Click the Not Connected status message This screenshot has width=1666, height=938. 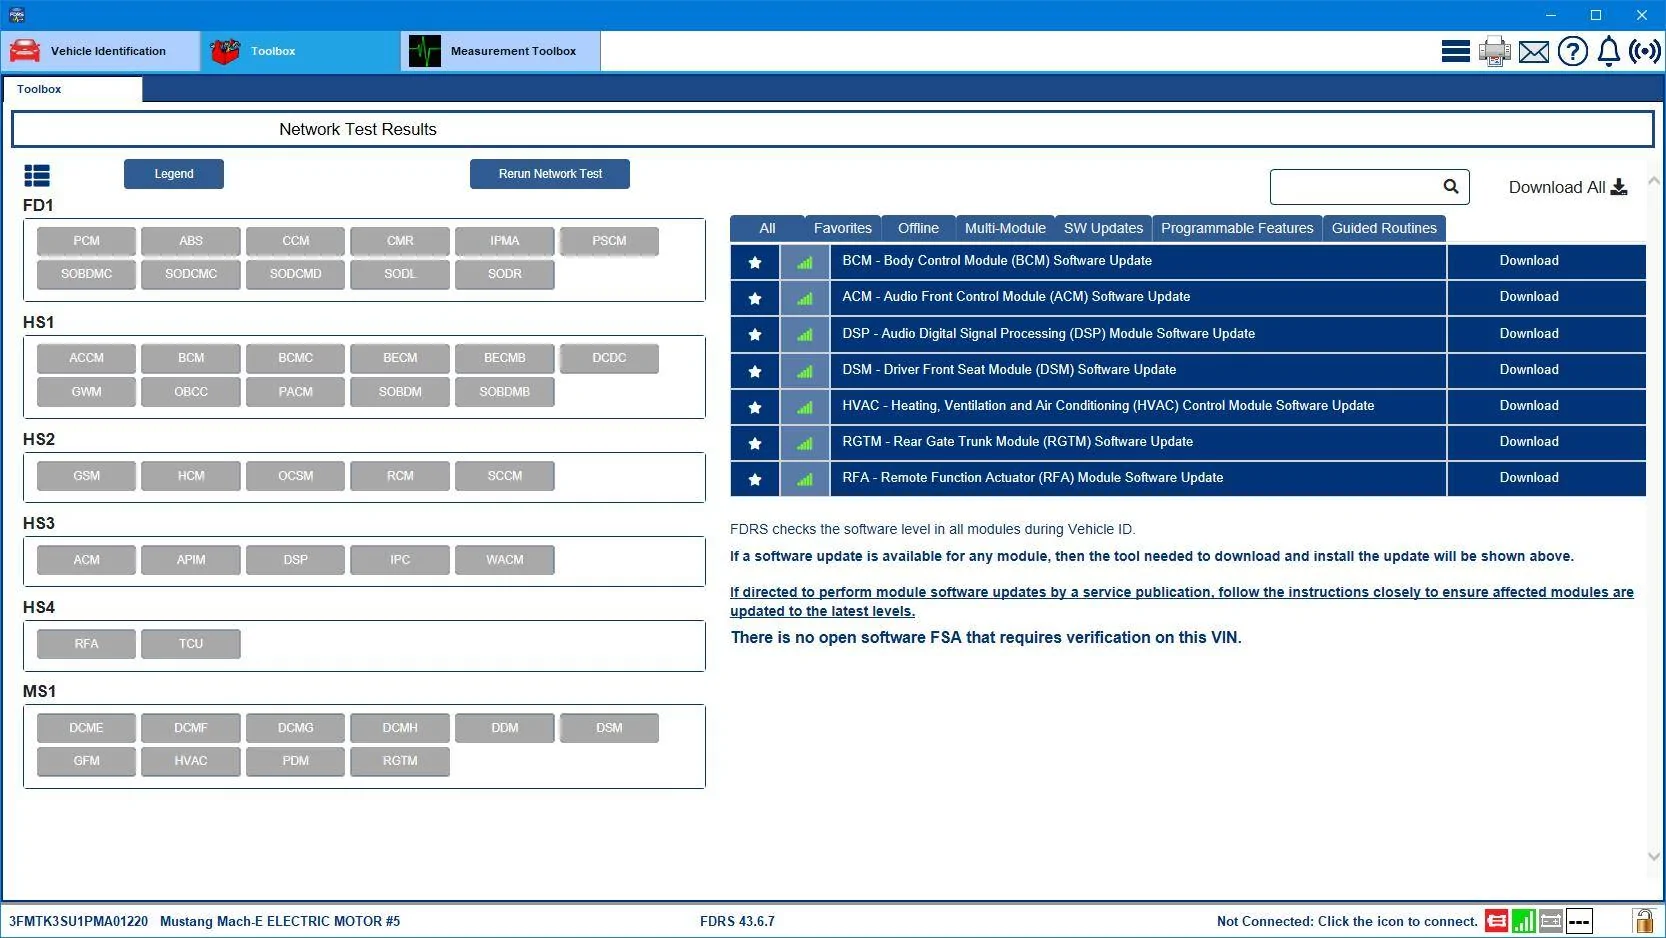point(1347,921)
